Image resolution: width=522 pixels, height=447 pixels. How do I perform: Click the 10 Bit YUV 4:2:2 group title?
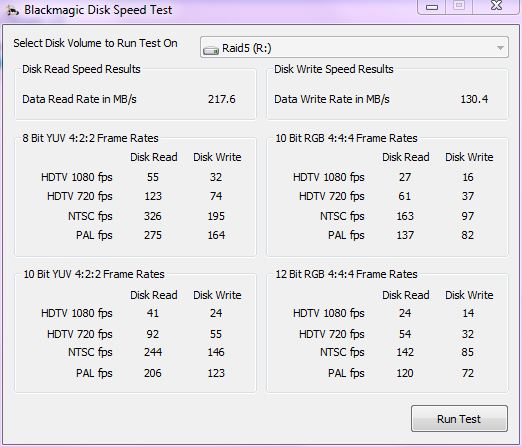pyautogui.click(x=94, y=274)
